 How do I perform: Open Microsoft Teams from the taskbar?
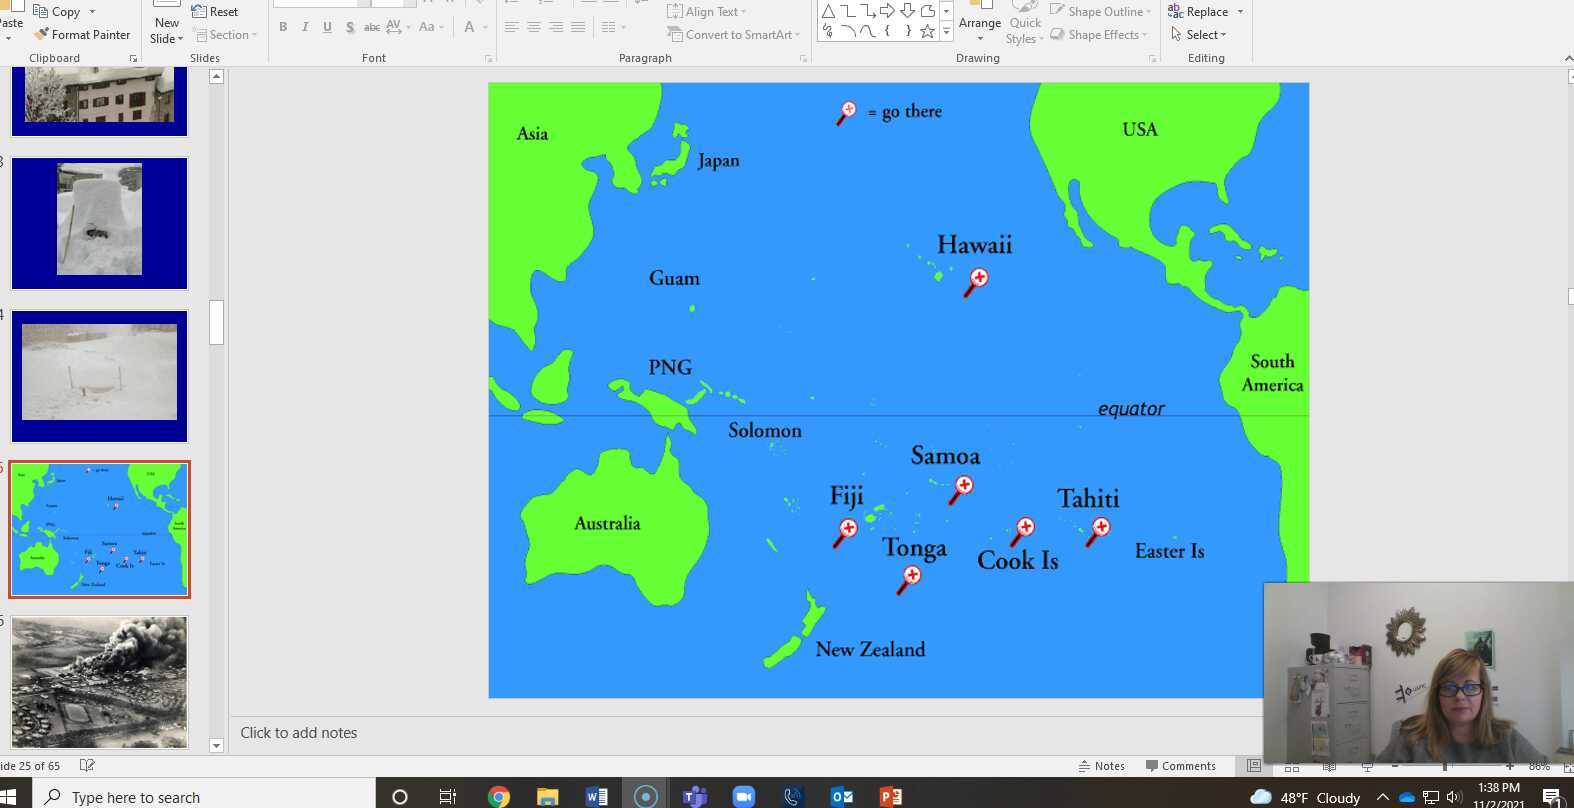[694, 796]
